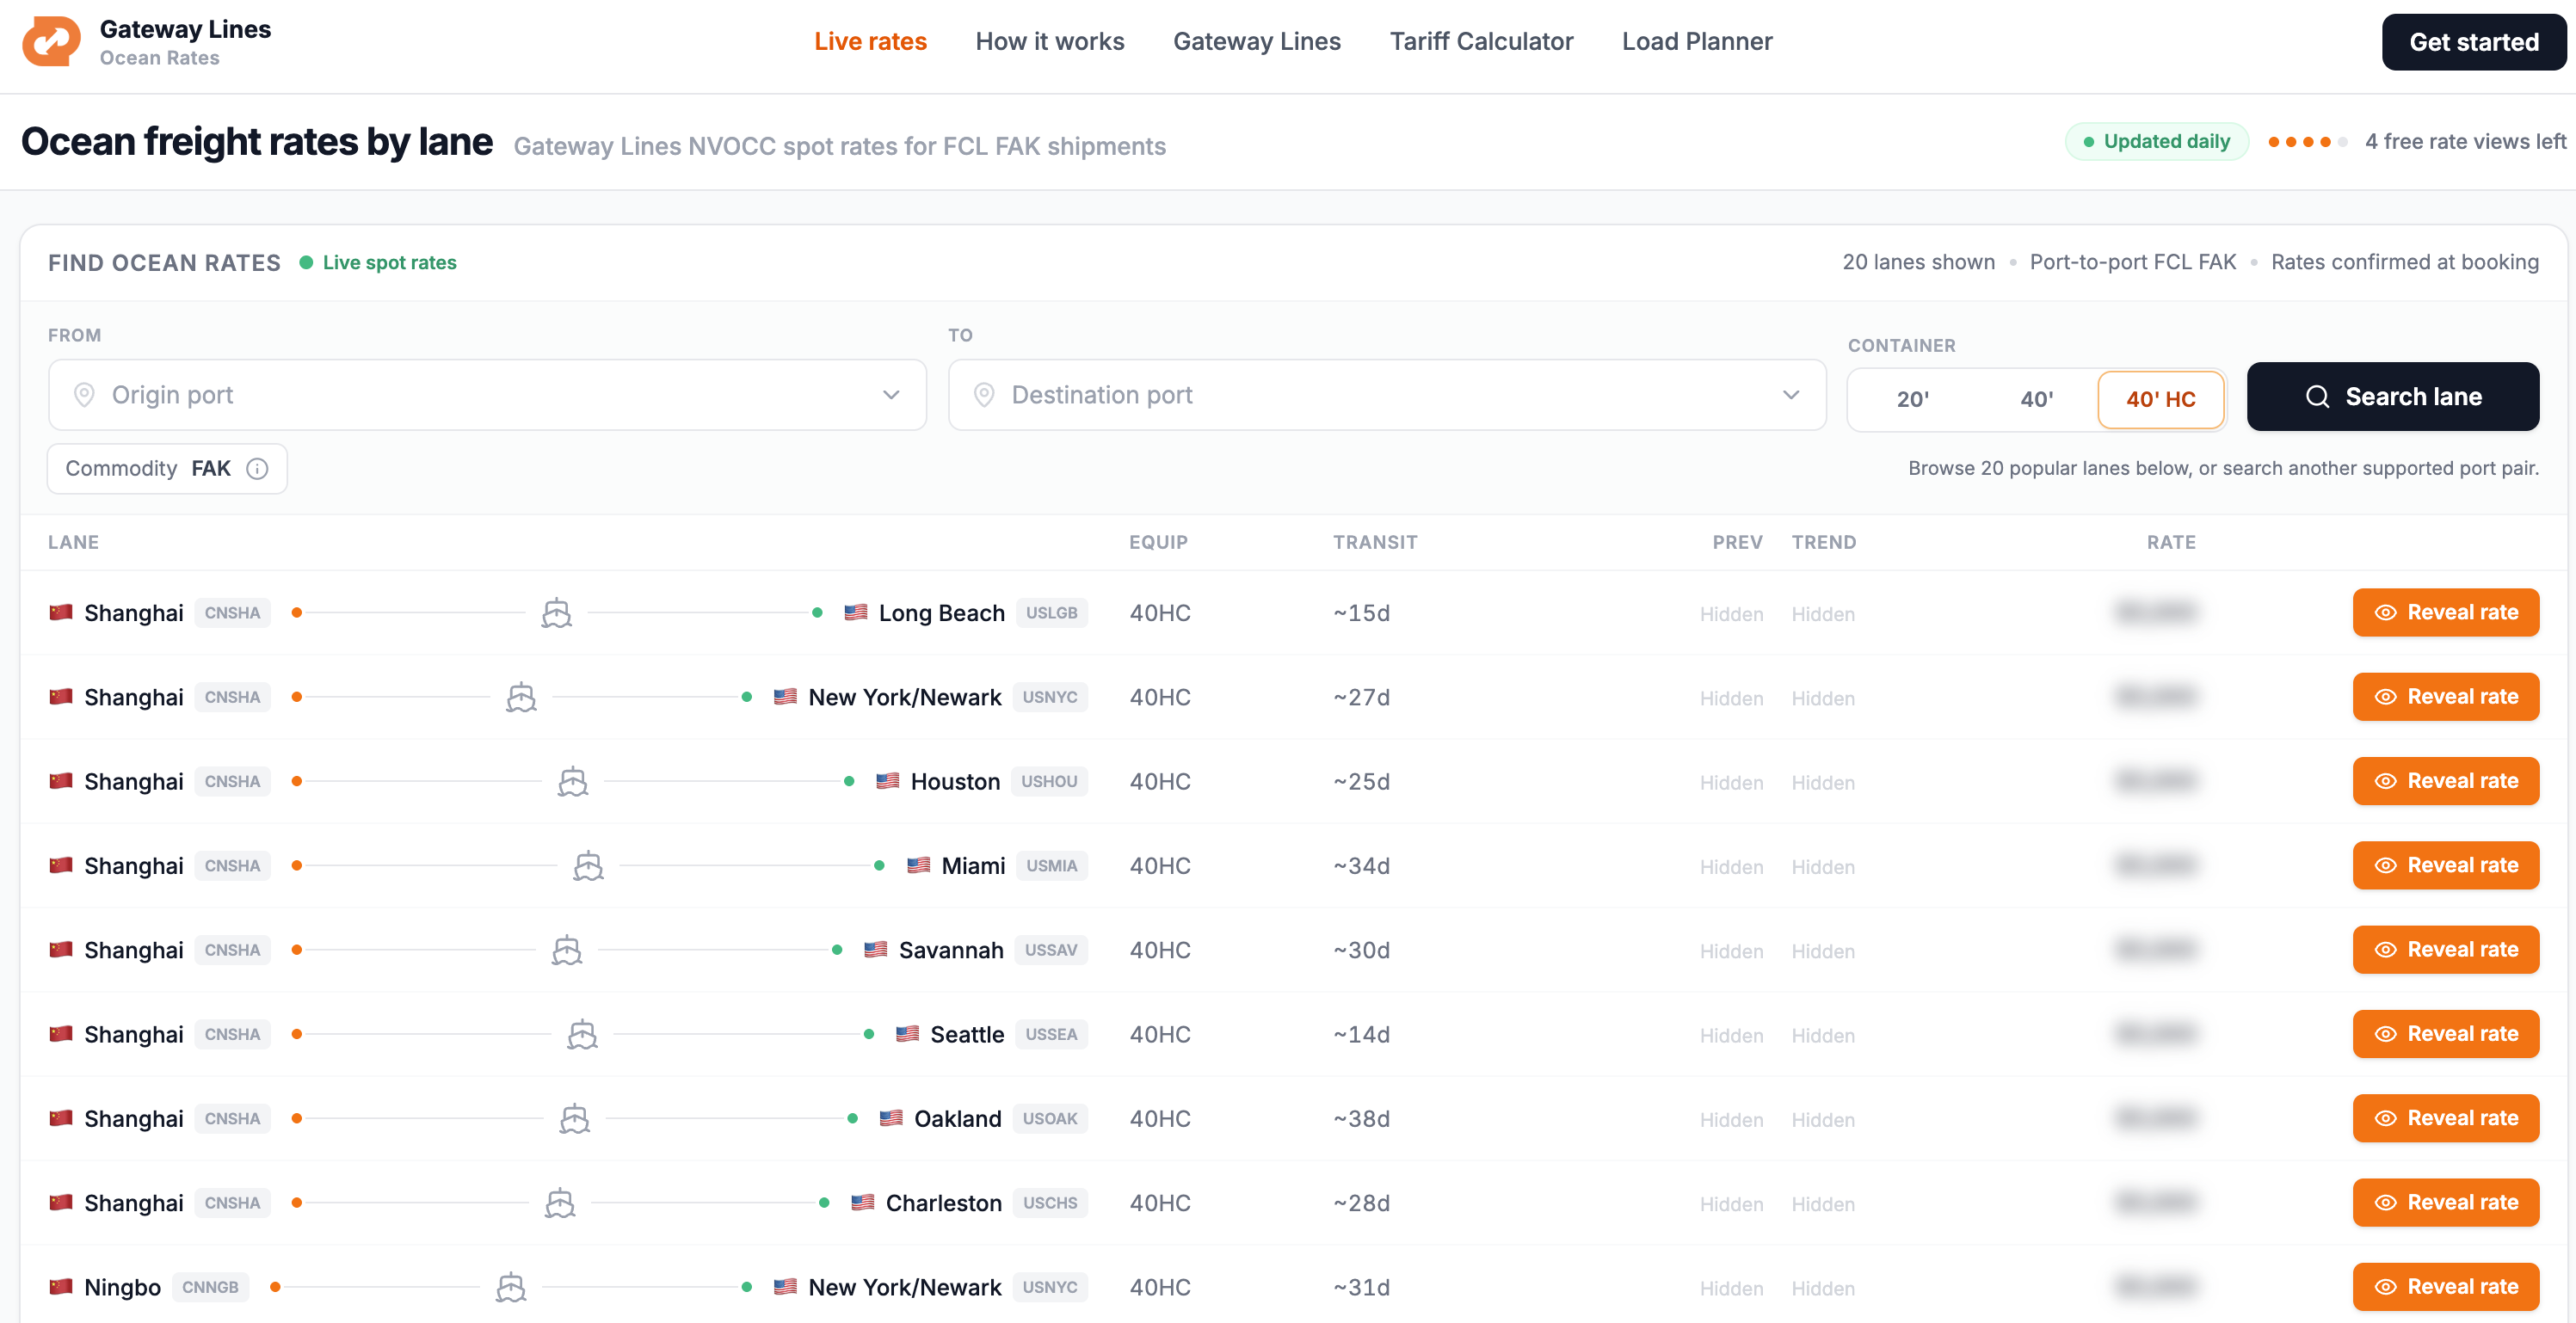Click the Gateway Lines orange logo icon
The width and height of the screenshot is (2576, 1323).
(51, 41)
